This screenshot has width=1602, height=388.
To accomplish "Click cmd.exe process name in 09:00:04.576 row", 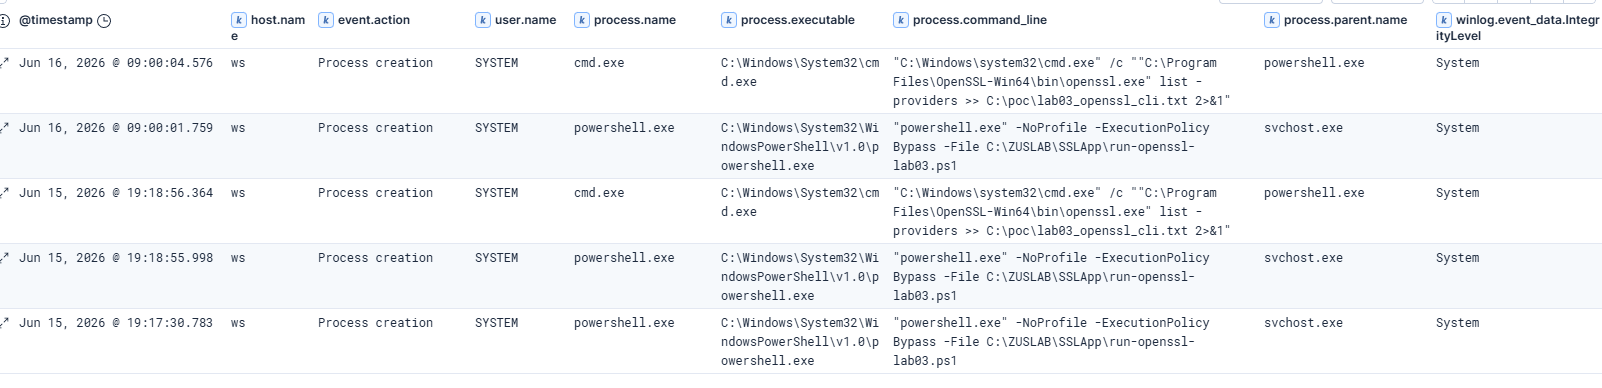I will [599, 63].
